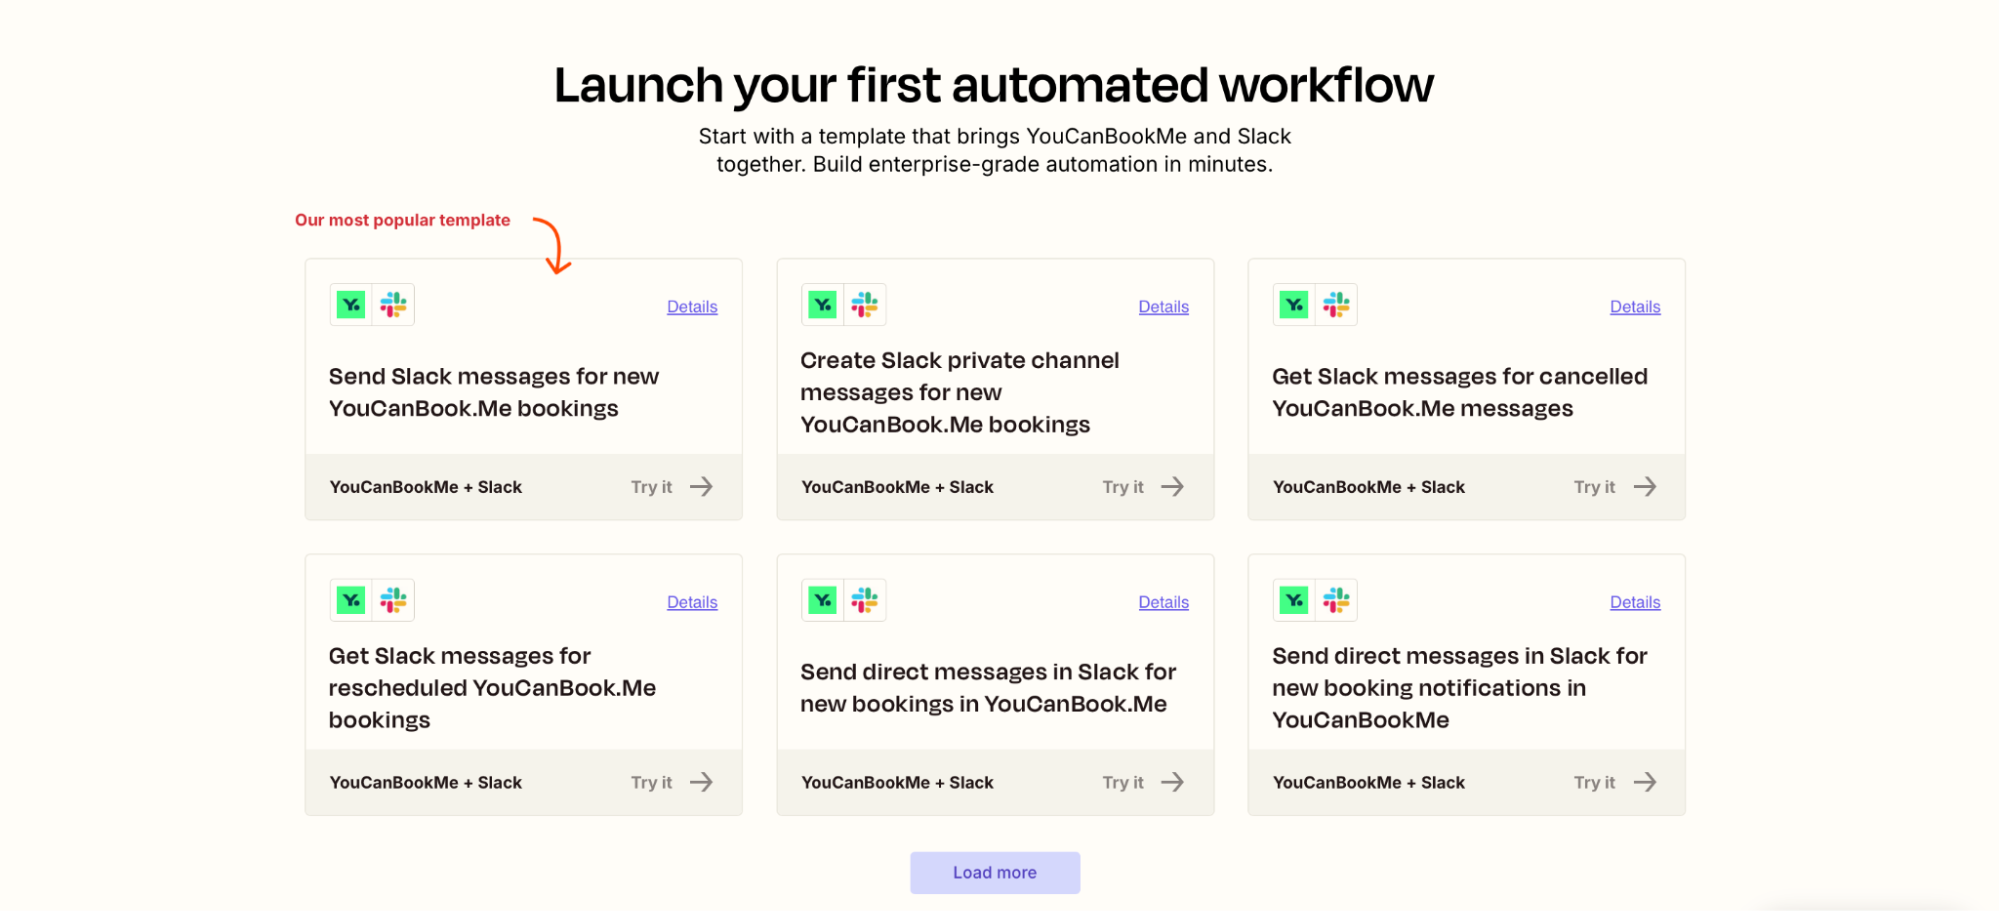
Task: Select the YouCanBookMe icon on the direct messages card
Action: pos(821,599)
